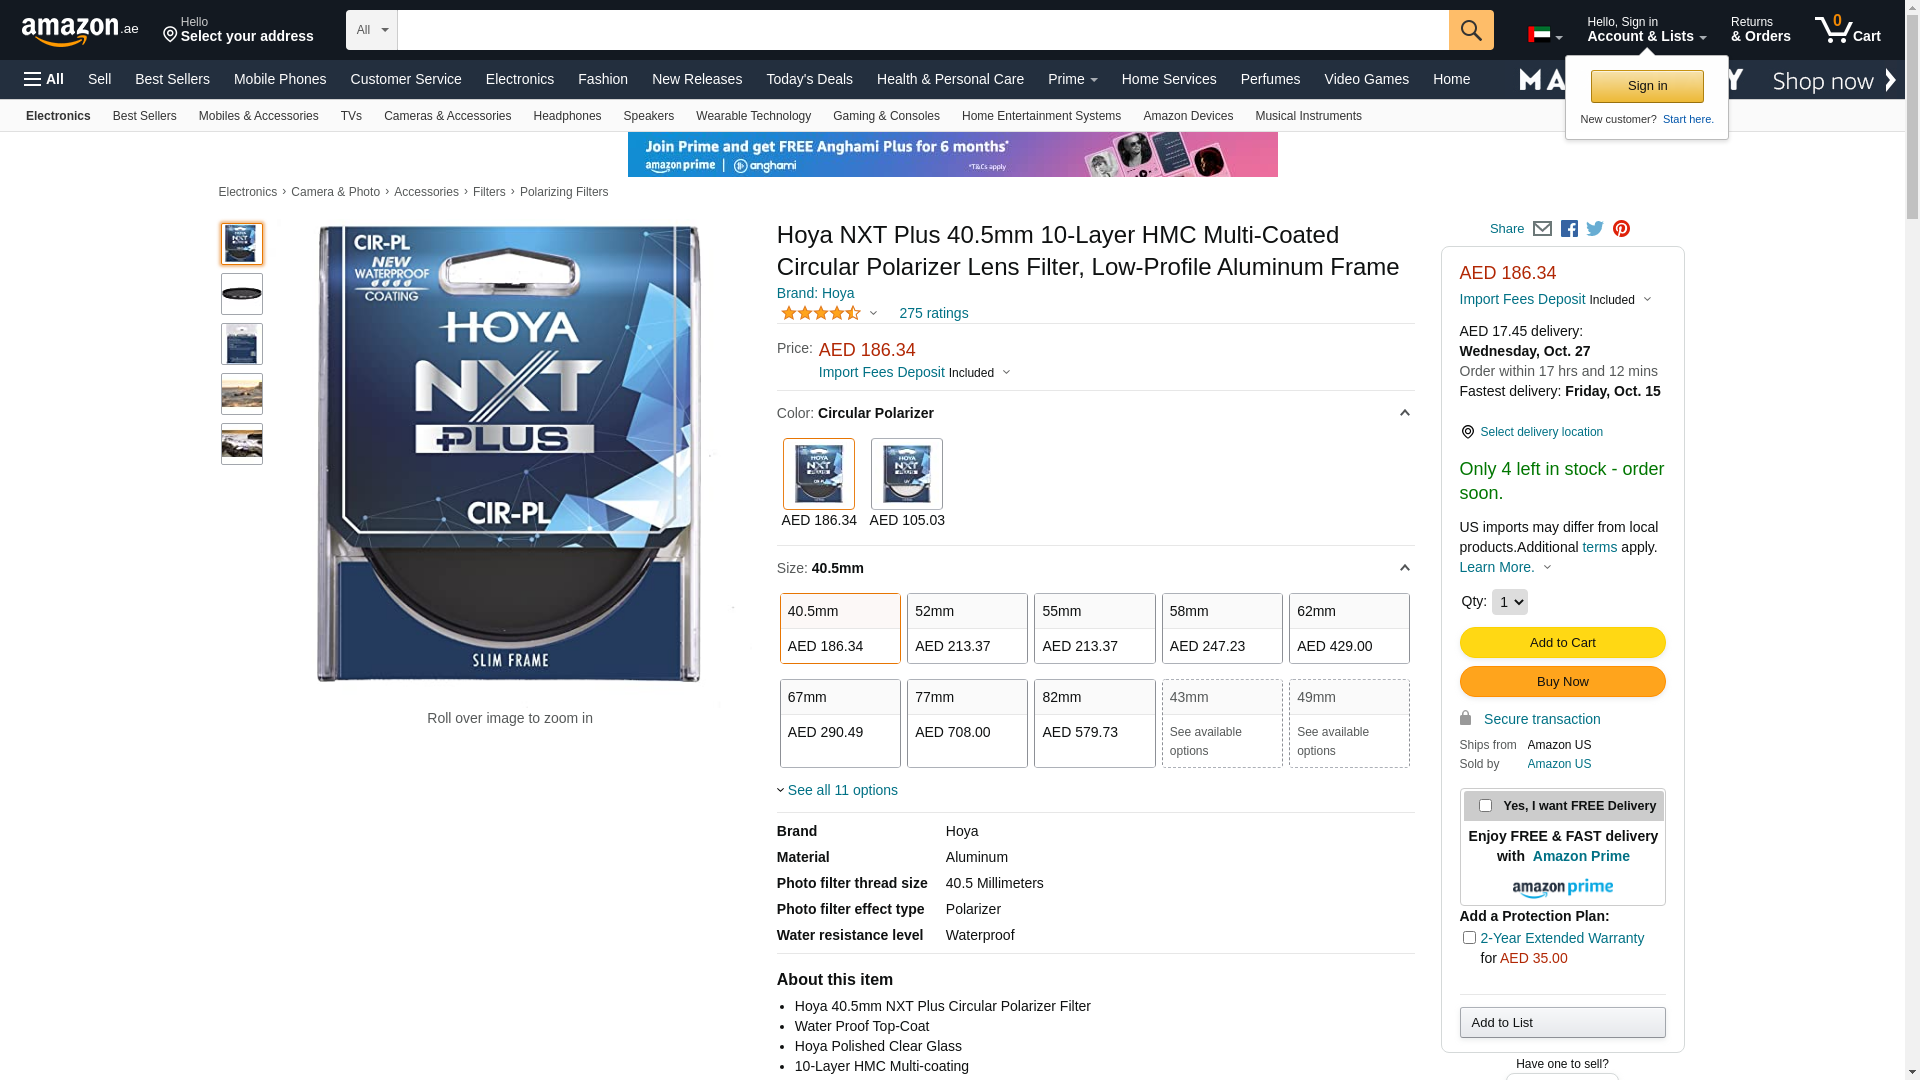Open the quantity dropdown

(x=1509, y=602)
